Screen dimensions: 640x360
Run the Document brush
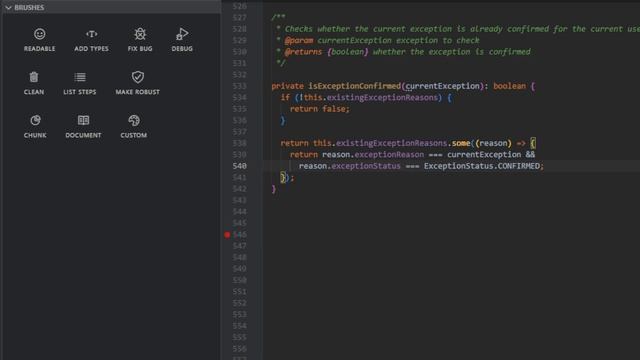click(83, 127)
